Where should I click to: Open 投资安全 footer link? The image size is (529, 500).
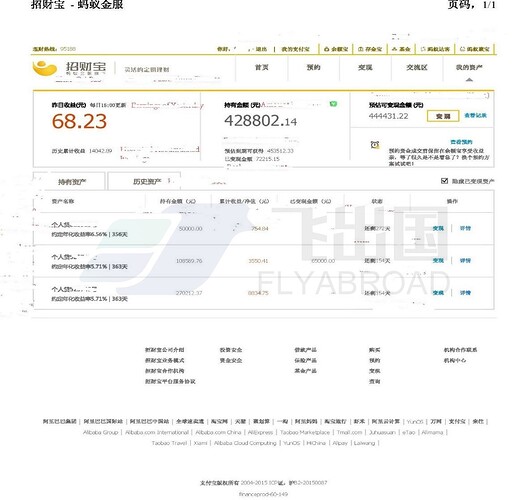point(231,350)
